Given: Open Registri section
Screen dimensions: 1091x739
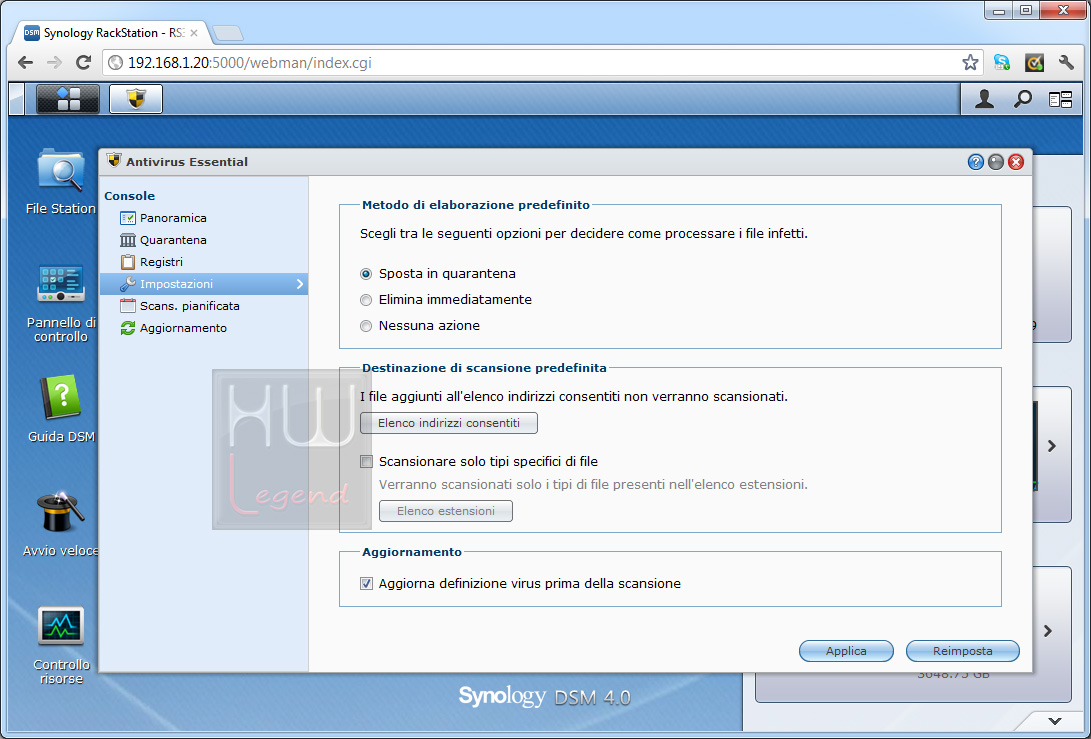Looking at the screenshot, I should (204, 262).
